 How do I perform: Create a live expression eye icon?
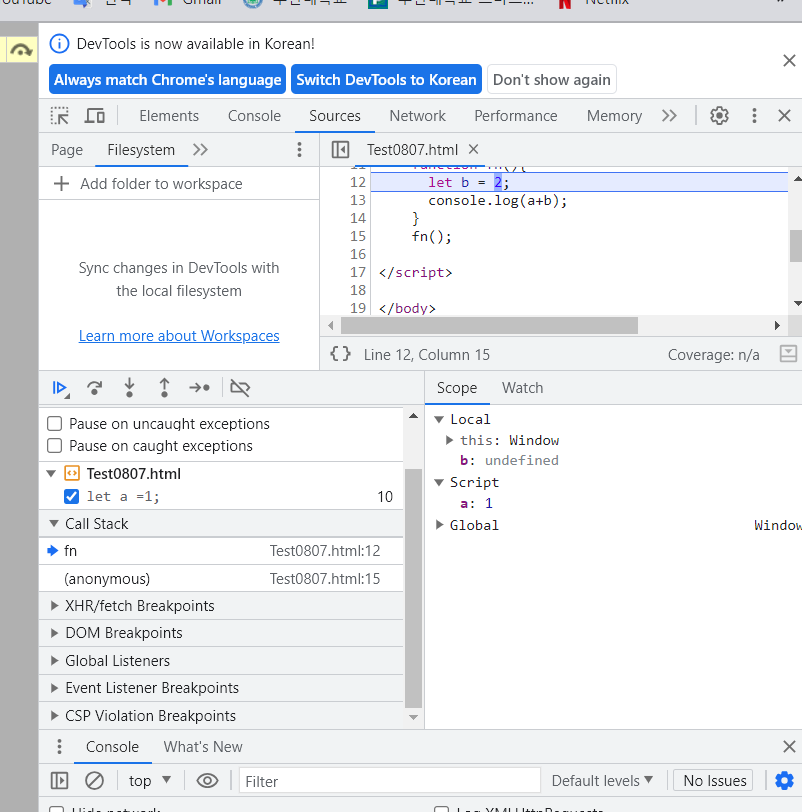tap(207, 780)
